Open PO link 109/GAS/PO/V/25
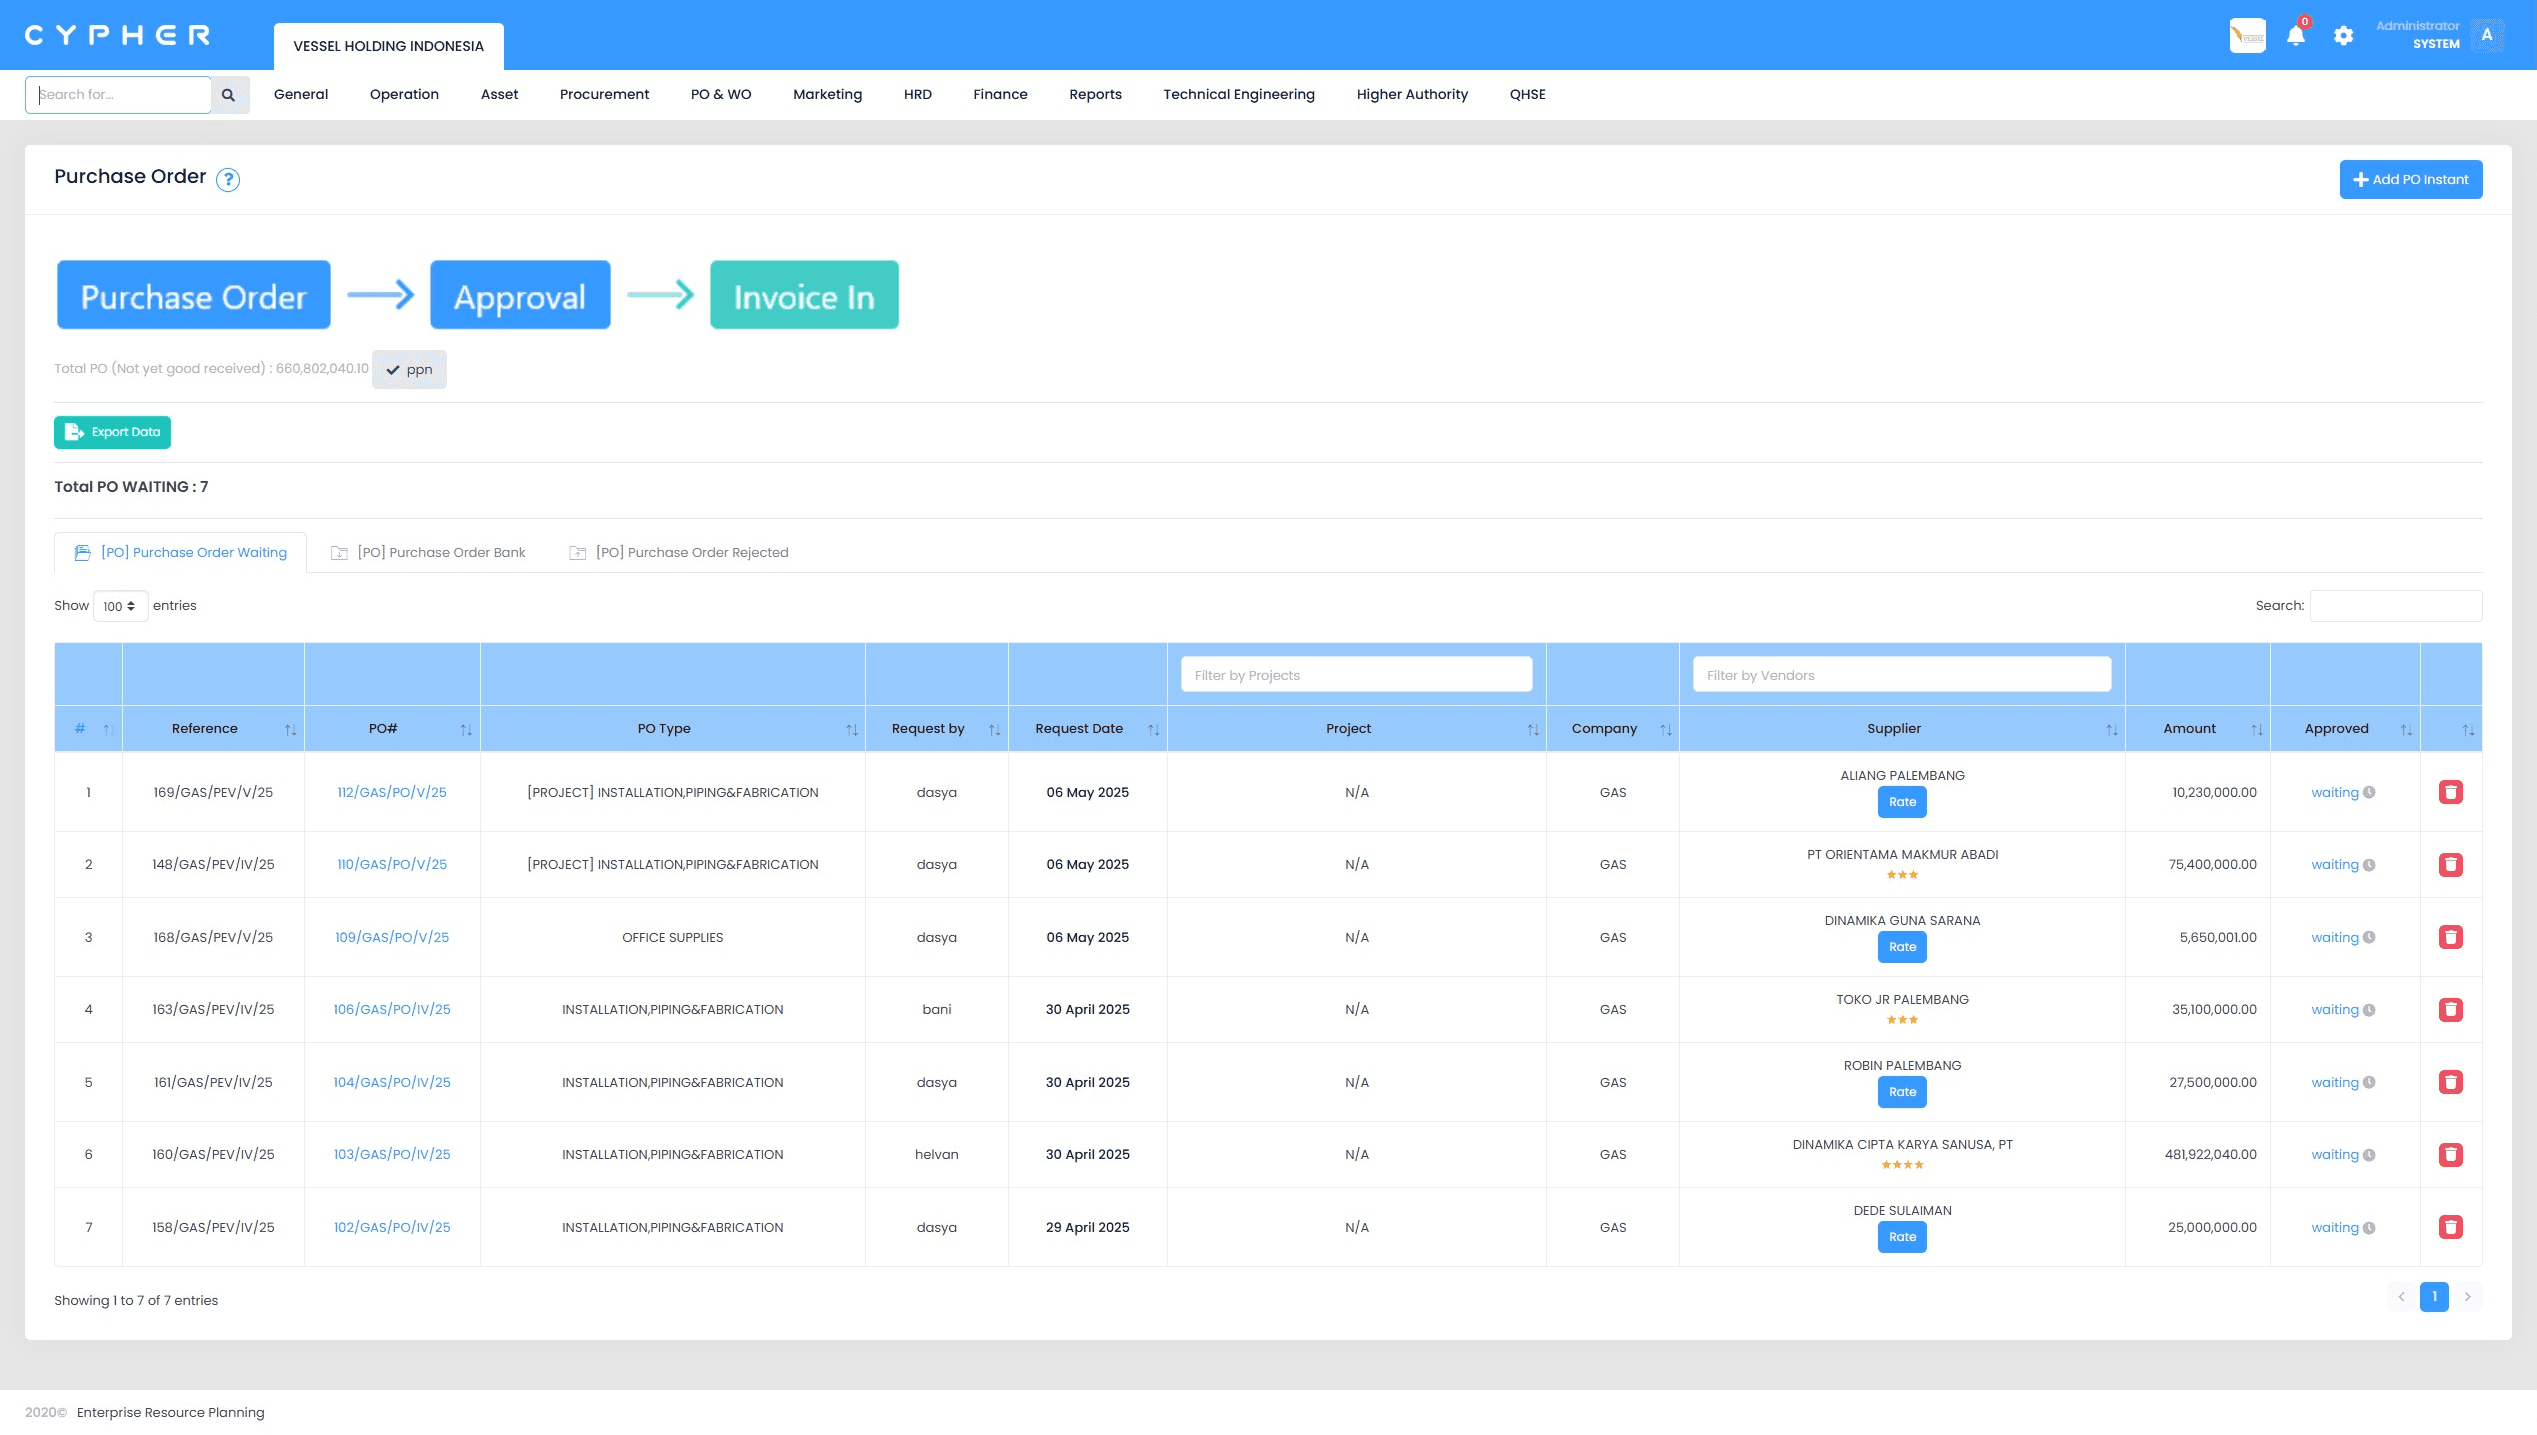The width and height of the screenshot is (2537, 1435). click(x=392, y=938)
